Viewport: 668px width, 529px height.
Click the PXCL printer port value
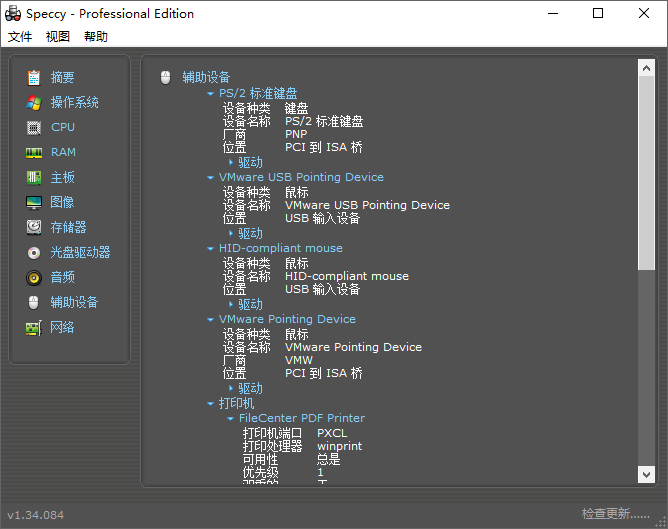[x=332, y=433]
